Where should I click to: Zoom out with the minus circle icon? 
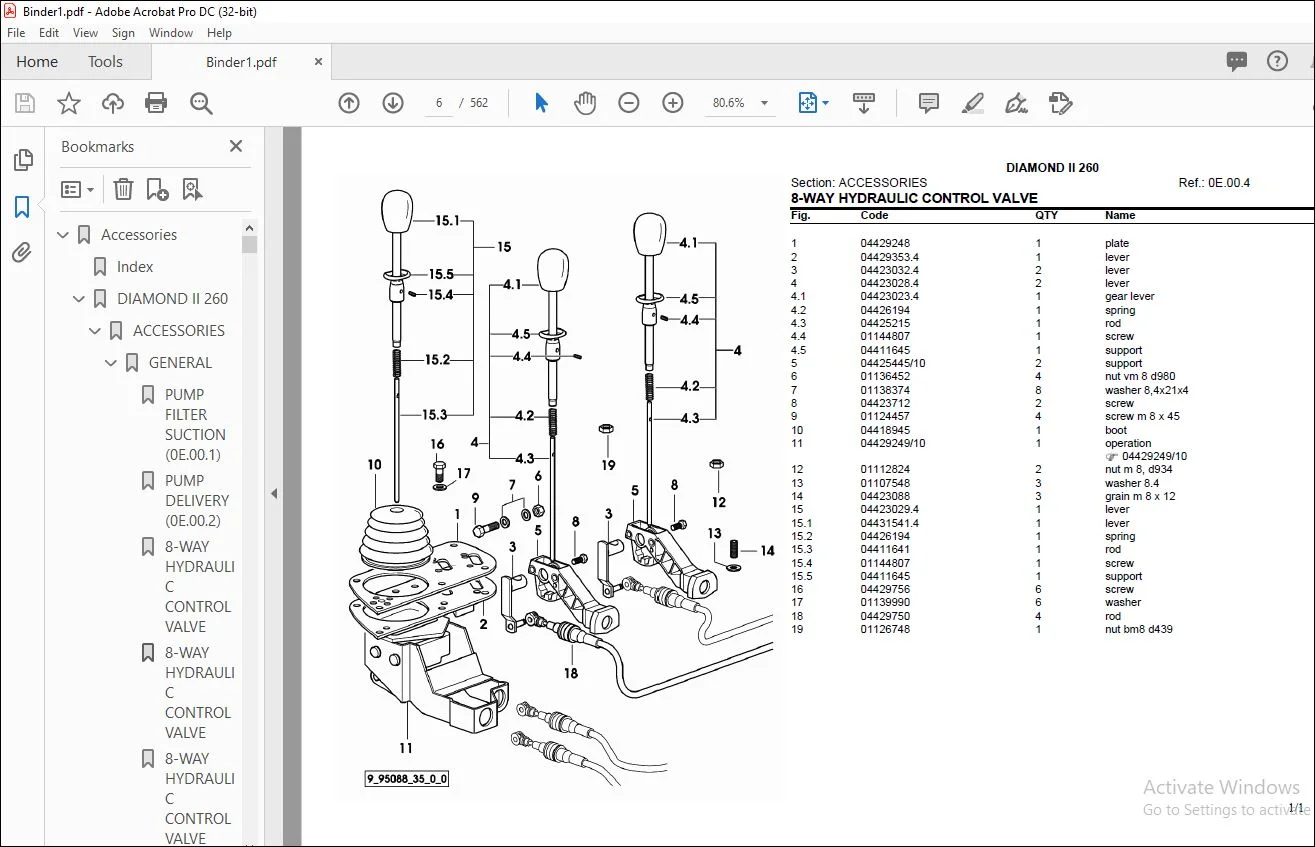click(x=629, y=103)
